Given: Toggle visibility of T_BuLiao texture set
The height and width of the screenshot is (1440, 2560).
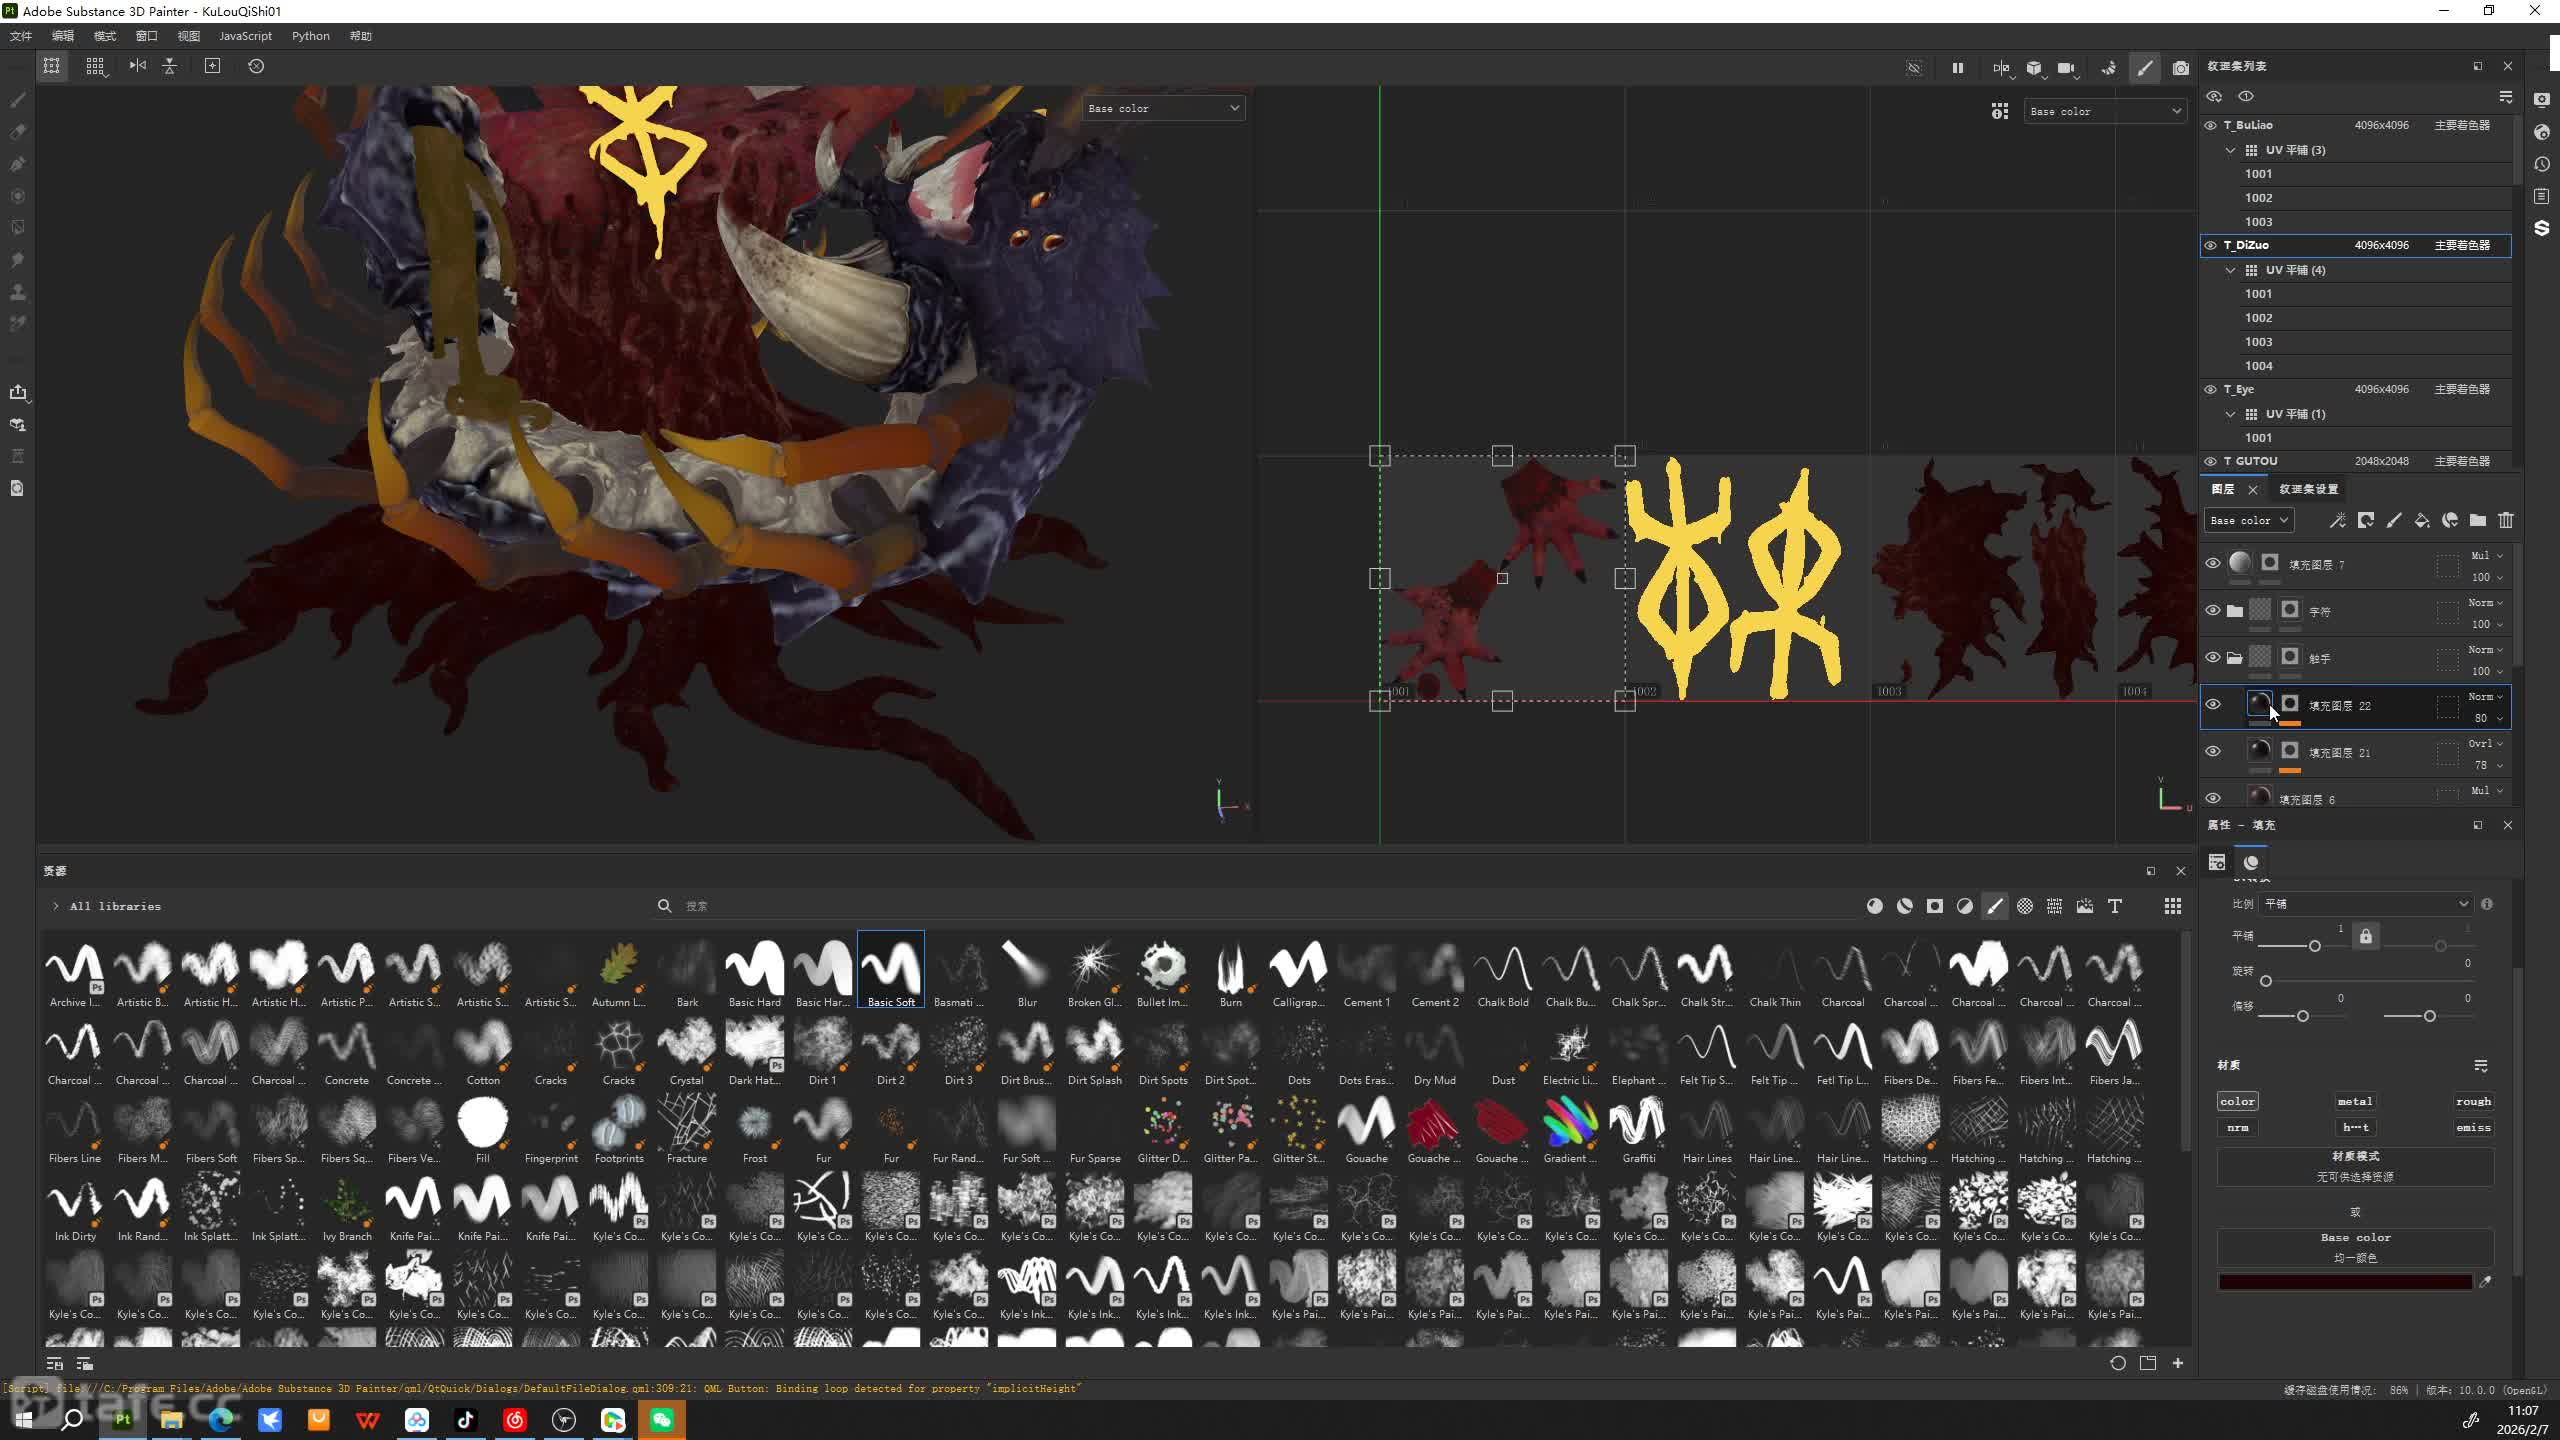Looking at the screenshot, I should pyautogui.click(x=2211, y=126).
